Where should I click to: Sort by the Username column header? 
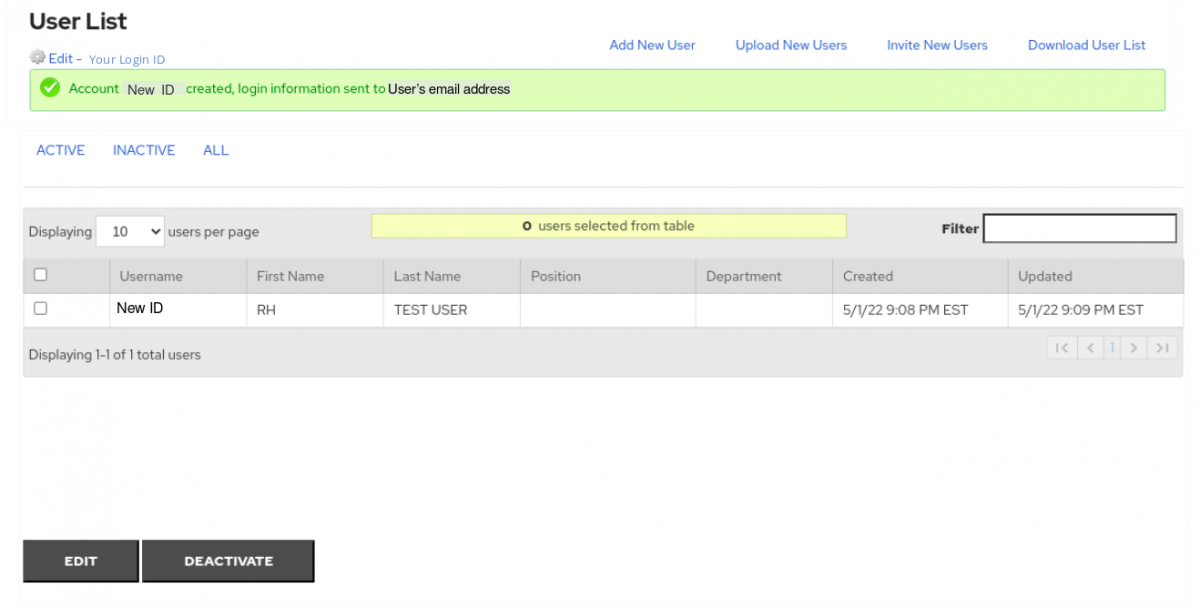pos(151,276)
